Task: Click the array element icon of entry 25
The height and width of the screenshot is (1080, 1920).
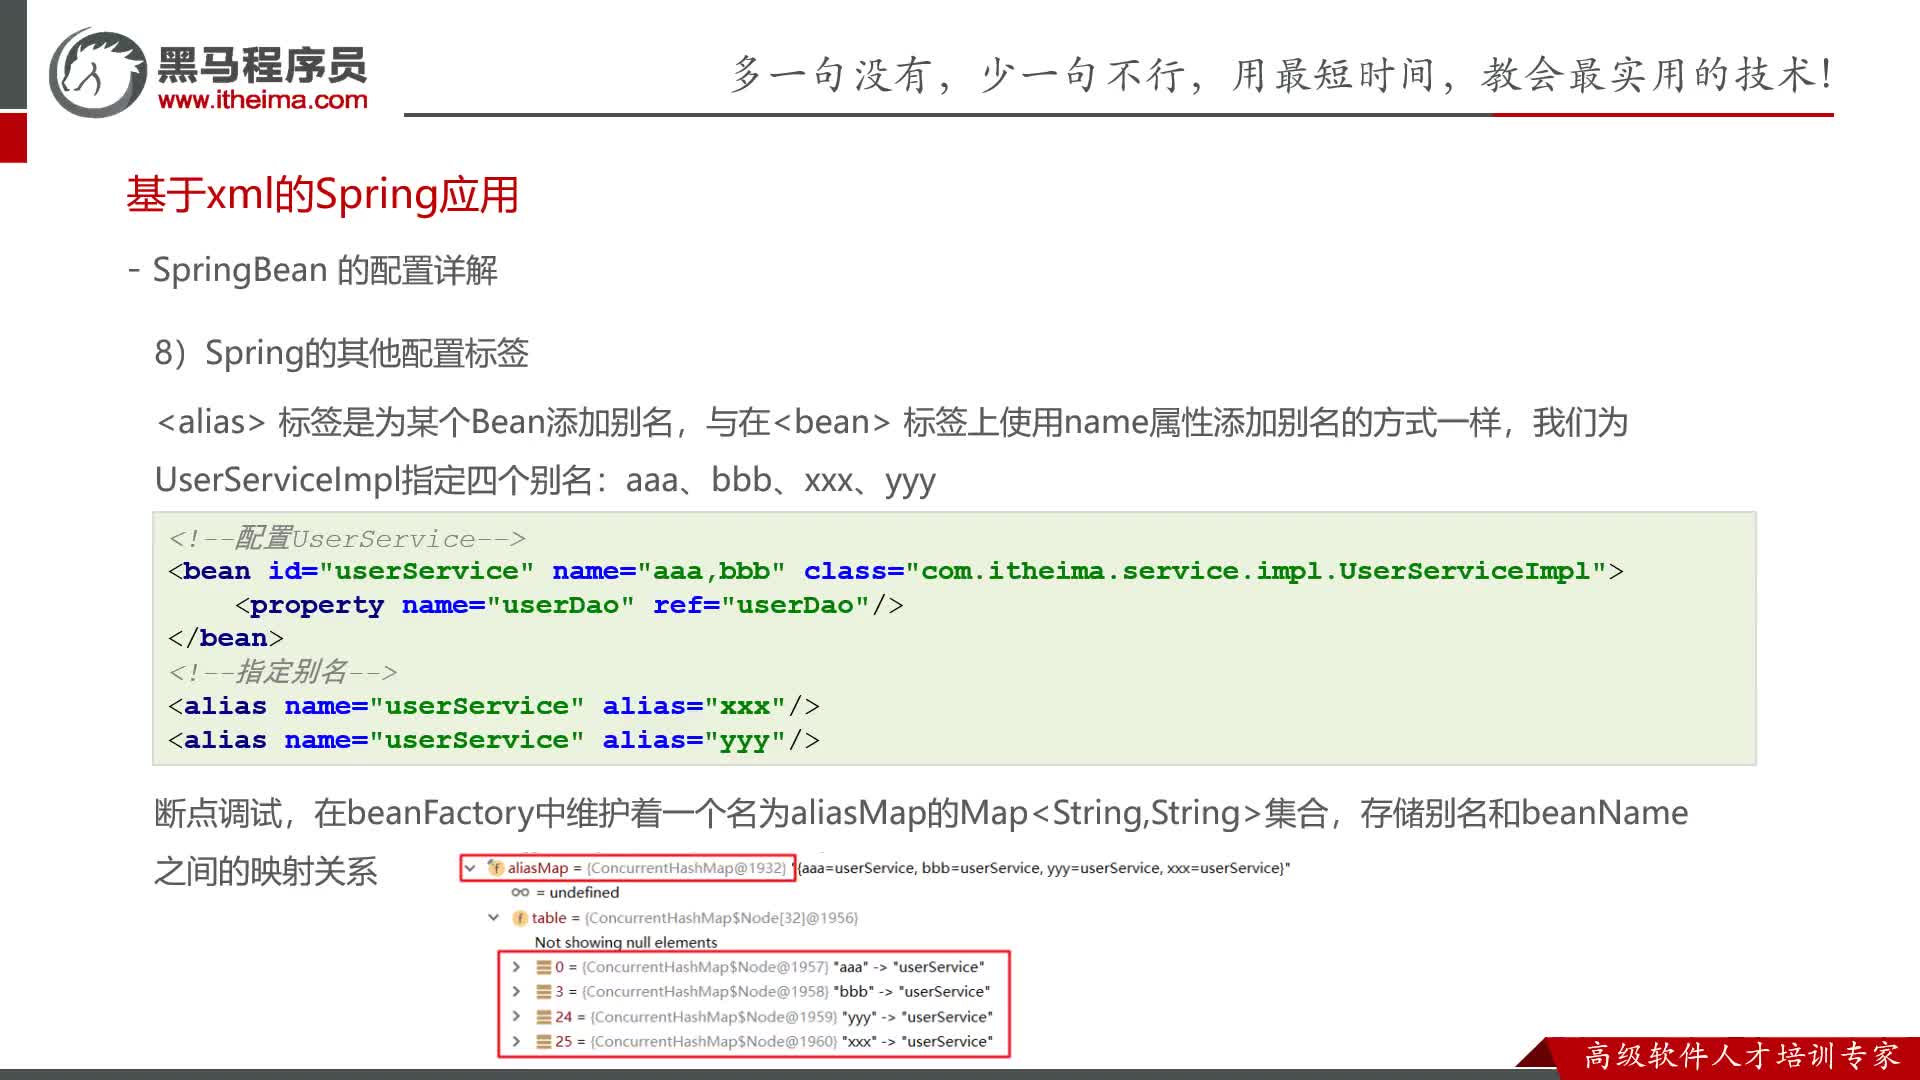Action: 544,1042
